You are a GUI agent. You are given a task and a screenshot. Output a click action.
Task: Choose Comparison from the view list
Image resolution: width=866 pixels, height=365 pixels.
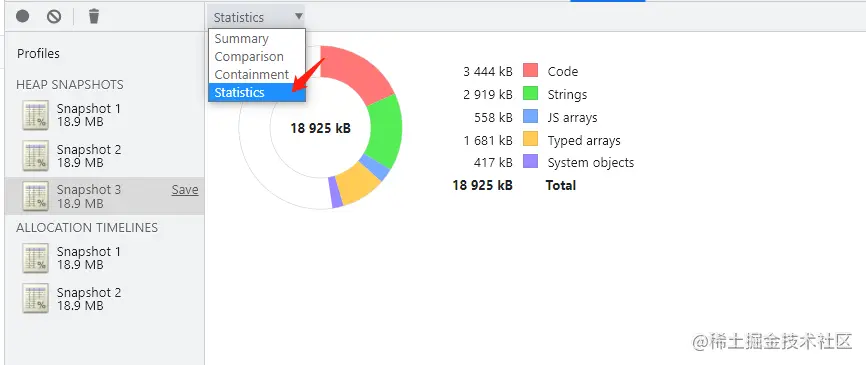(x=257, y=56)
